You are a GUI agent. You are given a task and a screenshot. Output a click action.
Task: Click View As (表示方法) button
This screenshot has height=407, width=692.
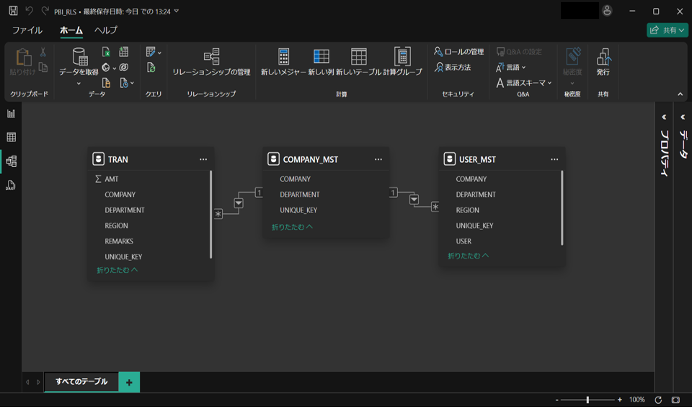click(x=453, y=68)
